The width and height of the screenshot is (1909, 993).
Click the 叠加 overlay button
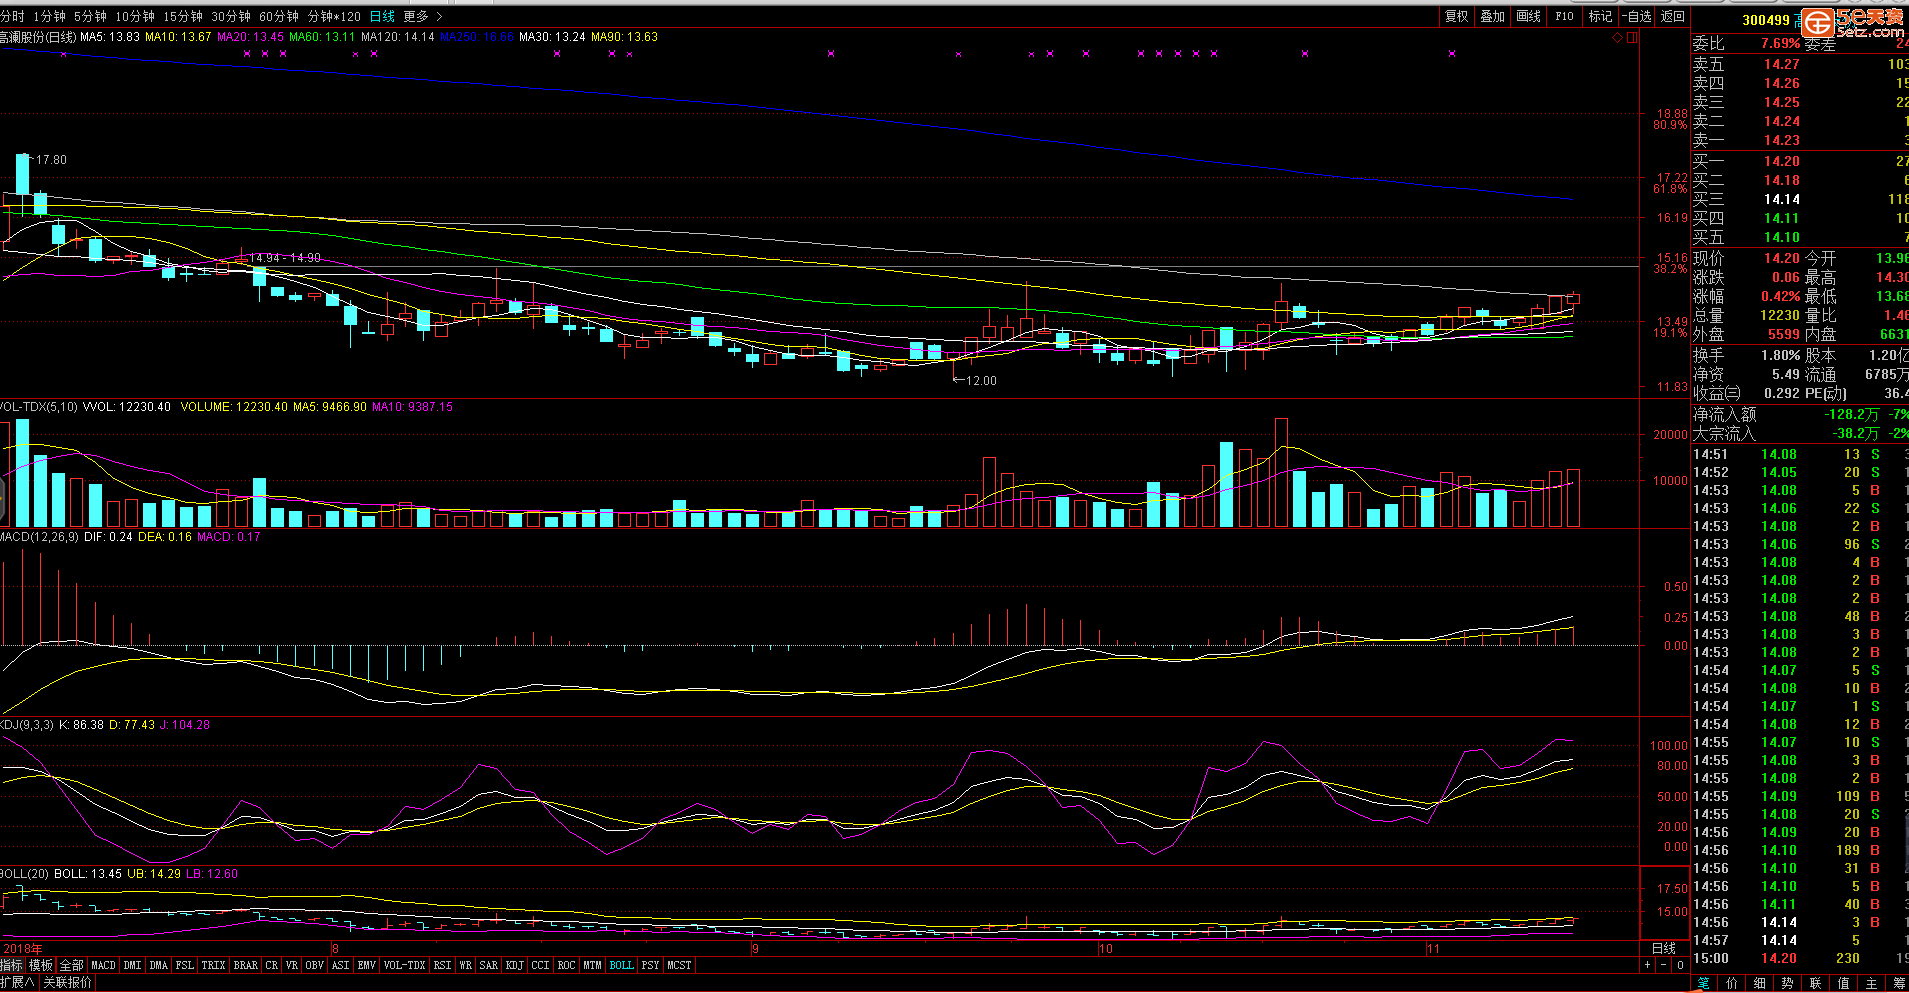pos(1492,16)
